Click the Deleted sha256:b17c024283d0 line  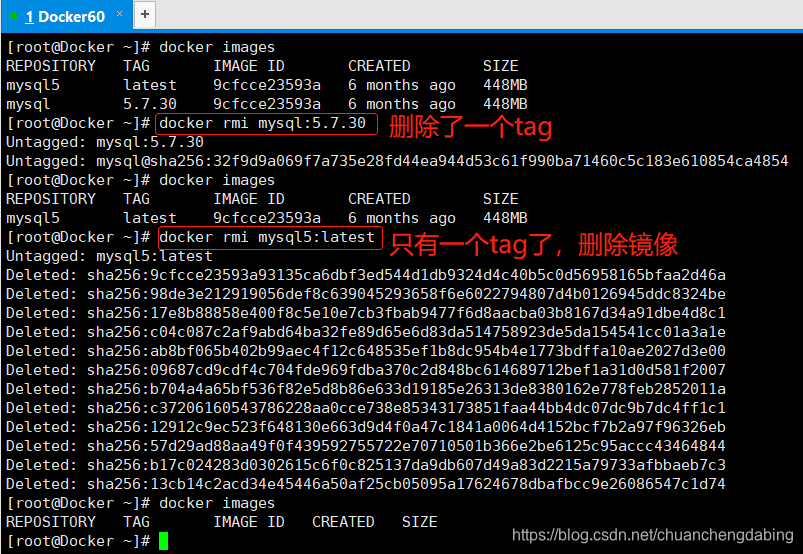pyautogui.click(x=366, y=465)
